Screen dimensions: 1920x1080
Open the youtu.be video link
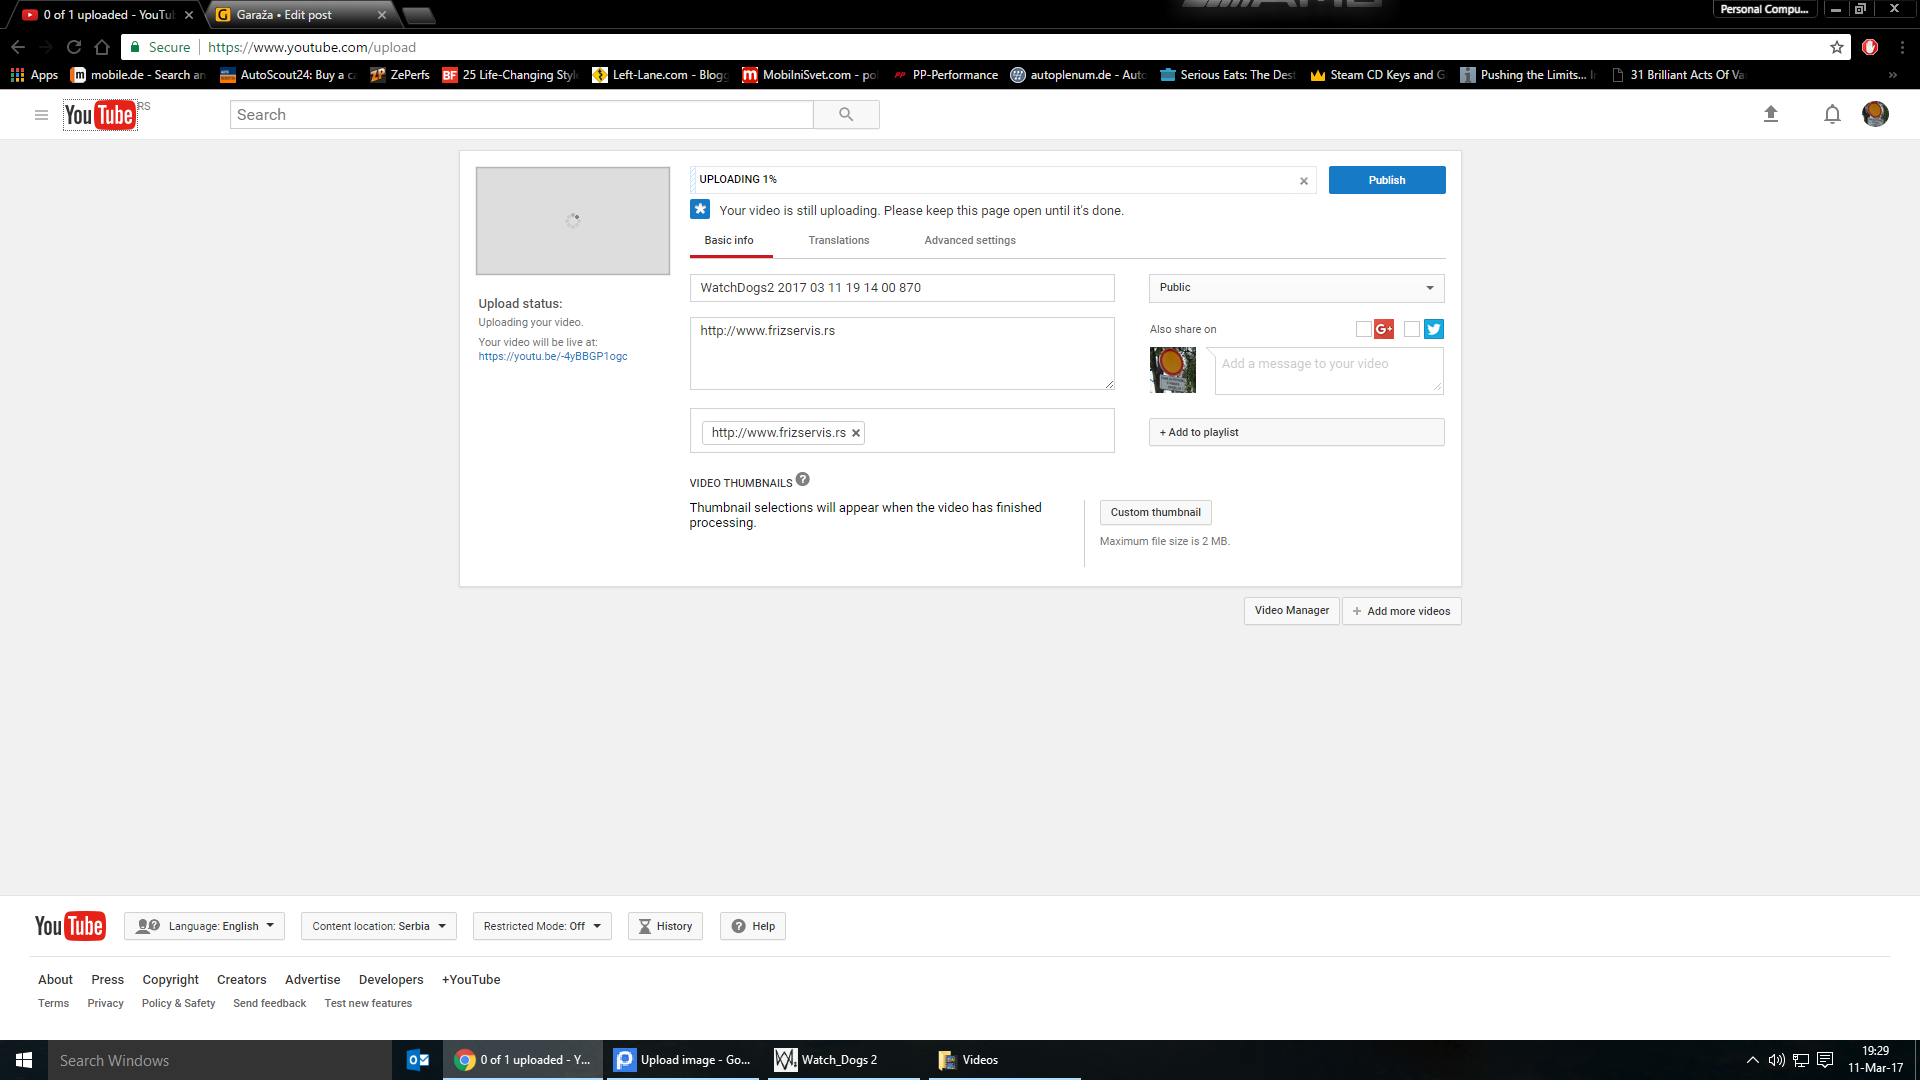(x=553, y=357)
